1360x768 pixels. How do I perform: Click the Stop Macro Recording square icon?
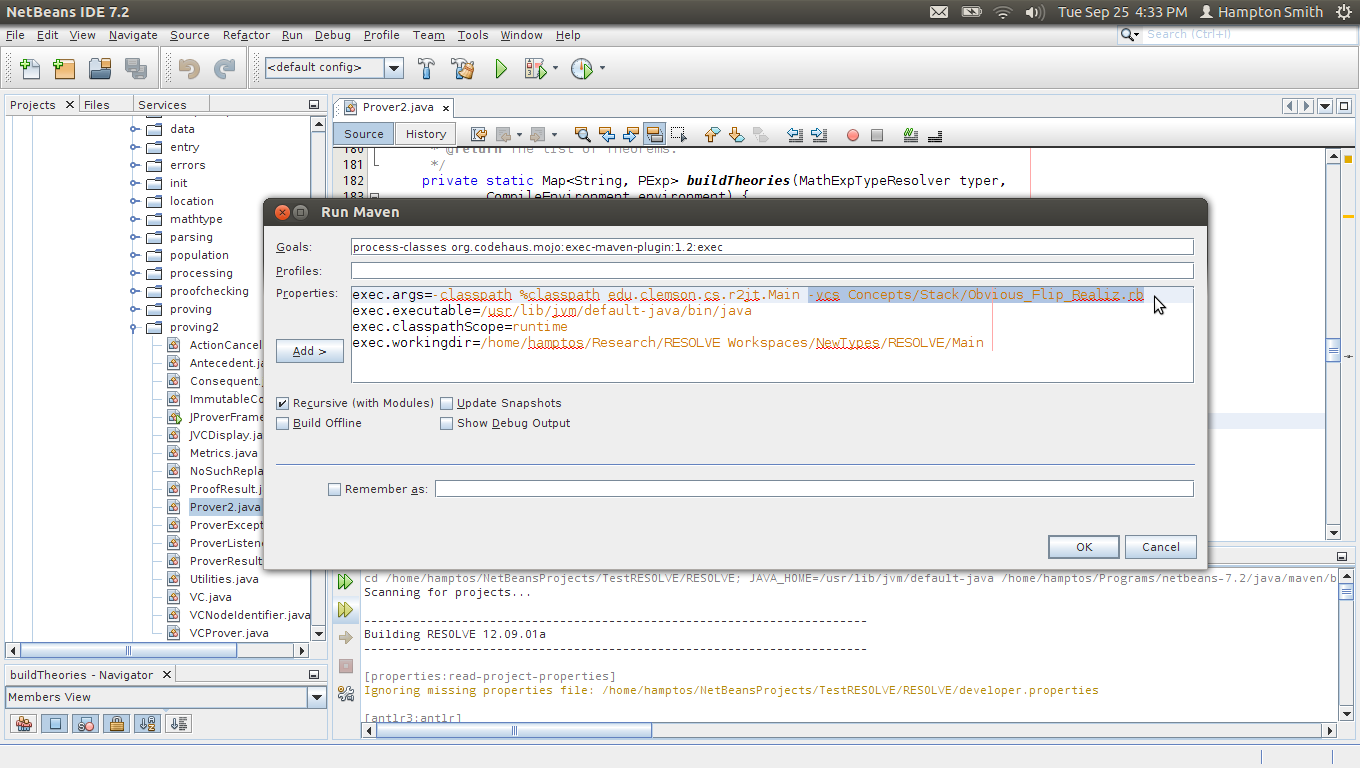coord(877,135)
